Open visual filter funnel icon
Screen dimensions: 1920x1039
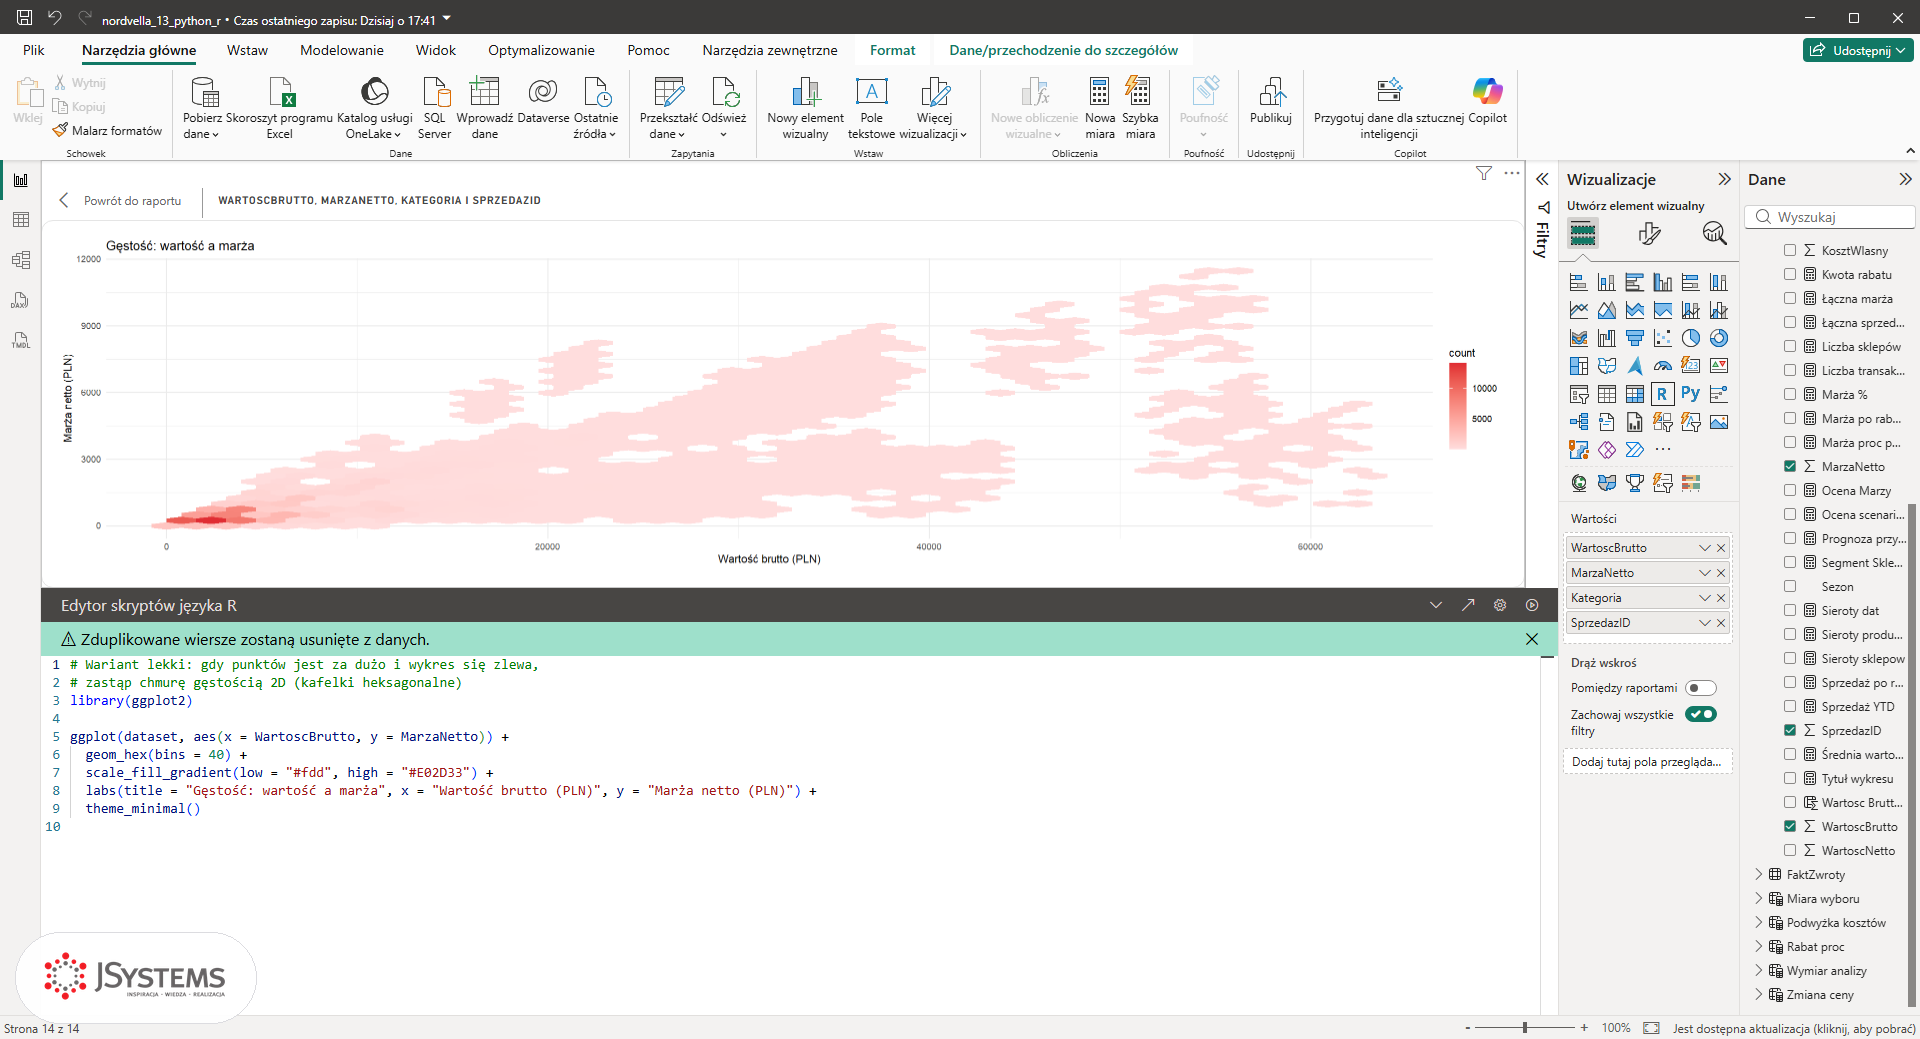tap(1484, 173)
